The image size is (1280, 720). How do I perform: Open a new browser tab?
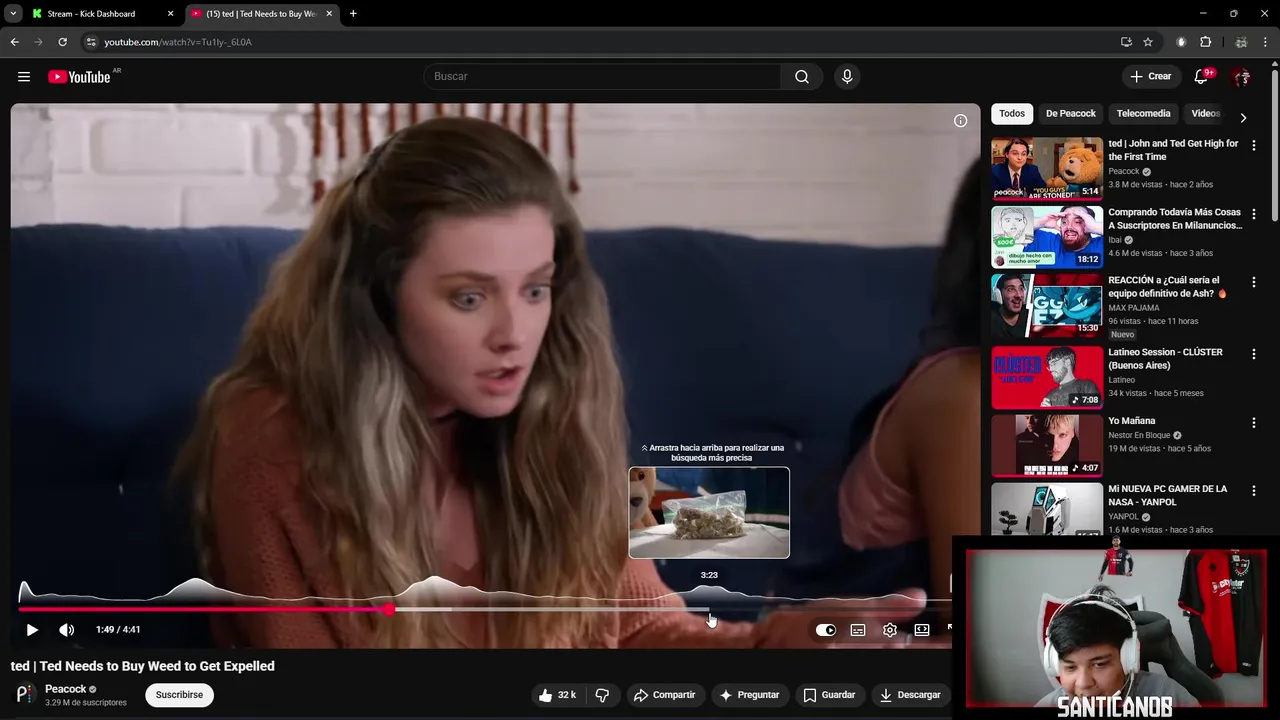tap(353, 14)
